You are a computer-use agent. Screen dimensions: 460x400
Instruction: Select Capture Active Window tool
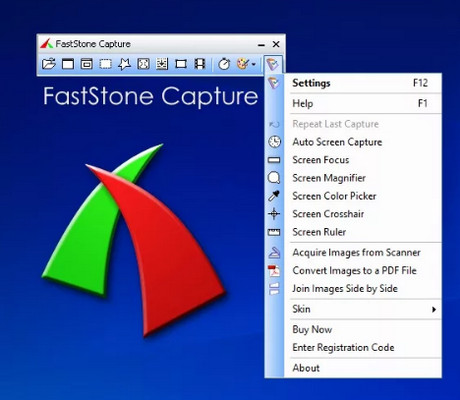coord(68,63)
